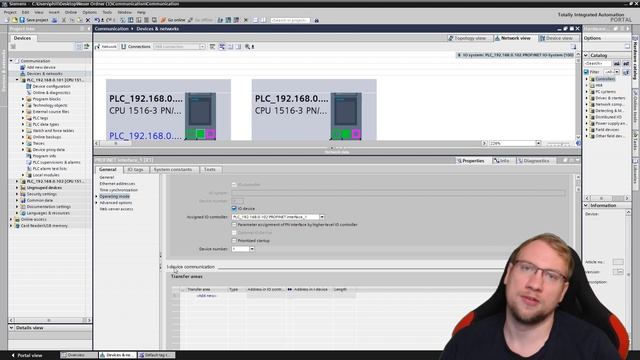
Task: Expand Controllers in the hardware catalog
Action: click(x=587, y=79)
